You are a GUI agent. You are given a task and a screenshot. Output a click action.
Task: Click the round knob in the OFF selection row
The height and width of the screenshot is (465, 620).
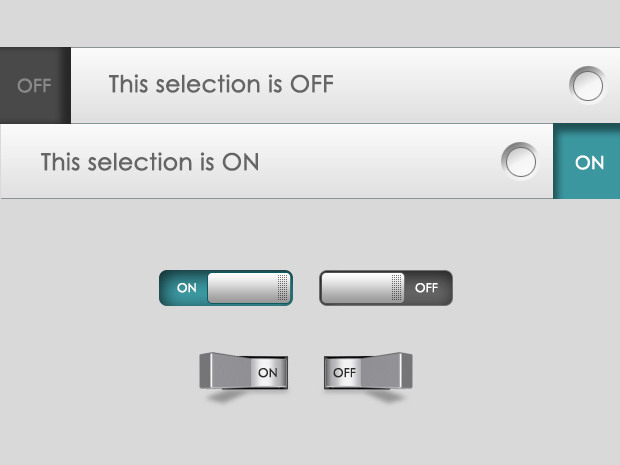pos(587,85)
